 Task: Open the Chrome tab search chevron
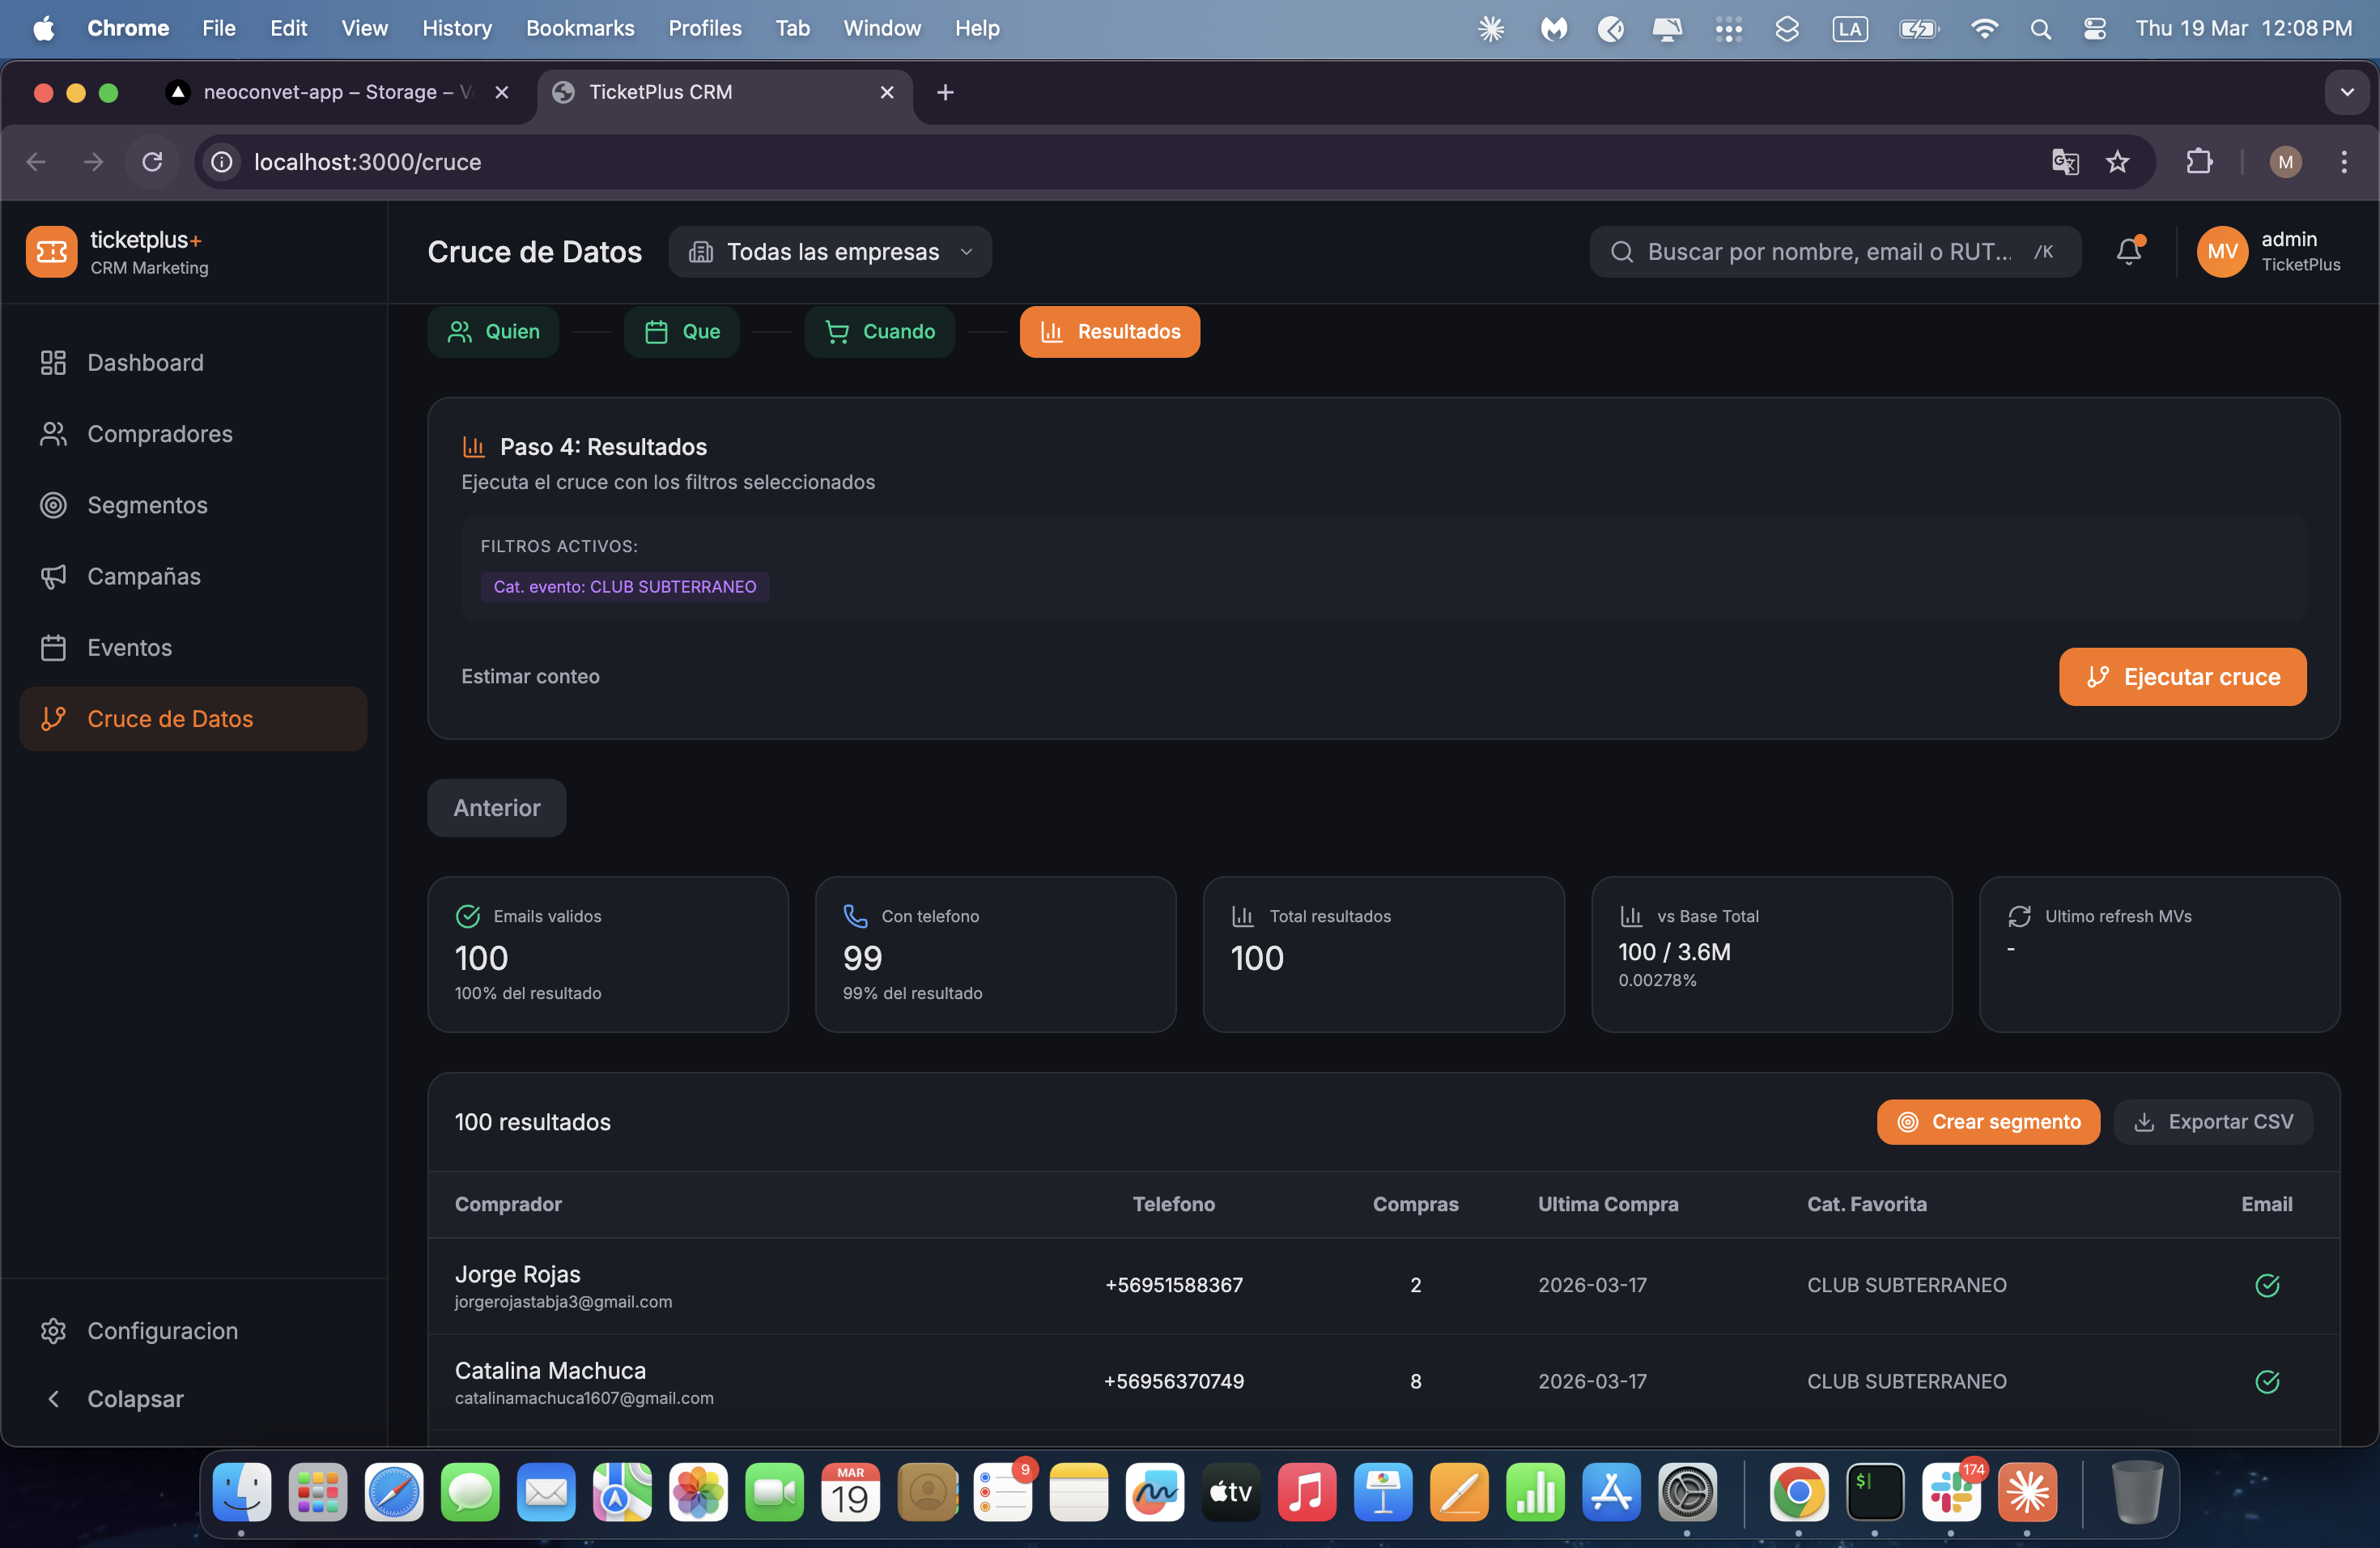2346,92
